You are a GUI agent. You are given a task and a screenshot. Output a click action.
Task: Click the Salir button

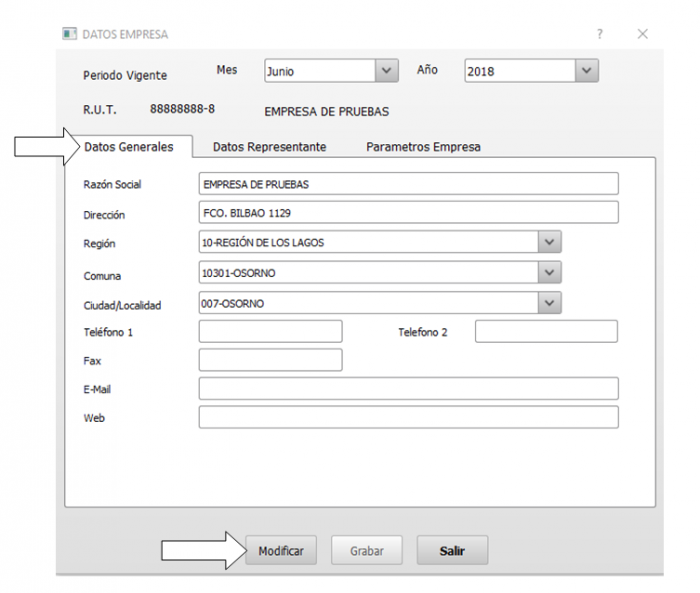451,551
